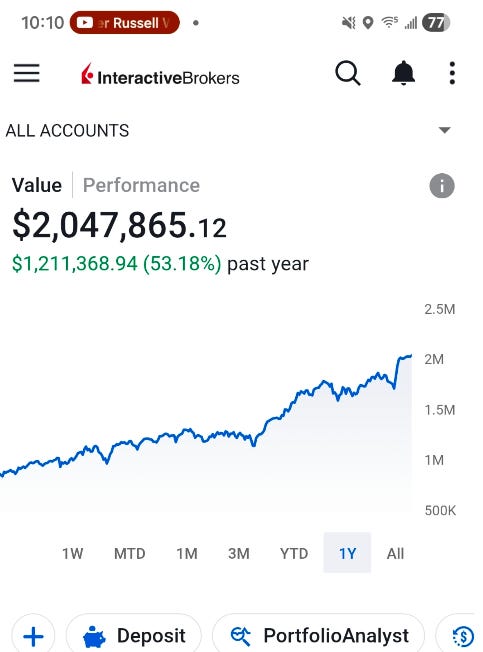Tap the latest point on value chart
The width and height of the screenshot is (483, 652).
click(x=411, y=356)
